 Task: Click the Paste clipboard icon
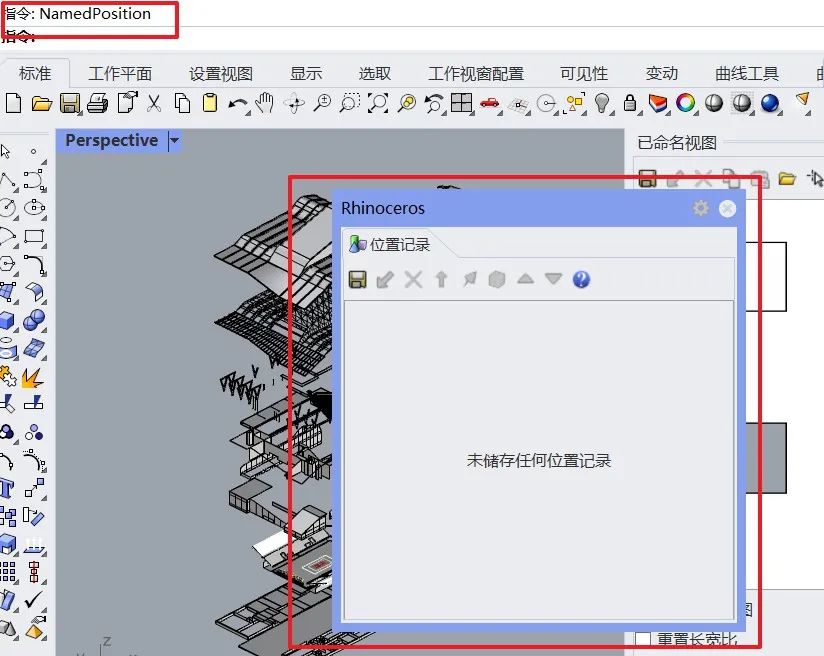[210, 103]
